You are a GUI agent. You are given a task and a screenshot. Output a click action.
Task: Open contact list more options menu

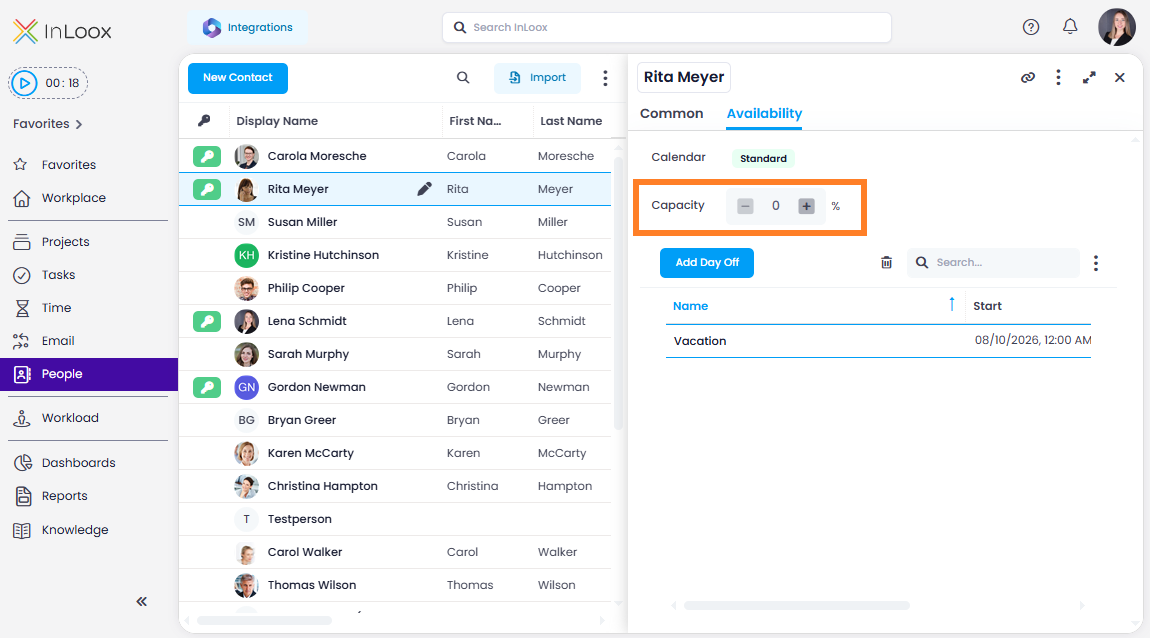[605, 78]
